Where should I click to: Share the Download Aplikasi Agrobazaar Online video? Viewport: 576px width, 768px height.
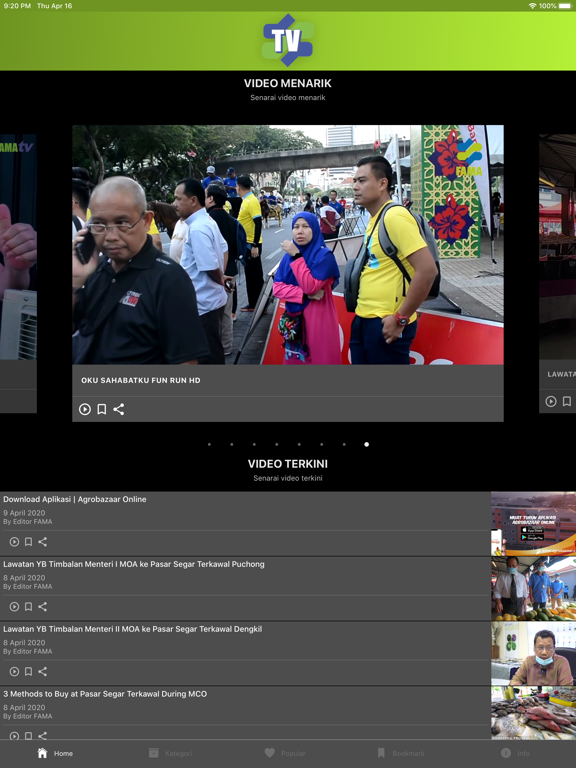[43, 542]
